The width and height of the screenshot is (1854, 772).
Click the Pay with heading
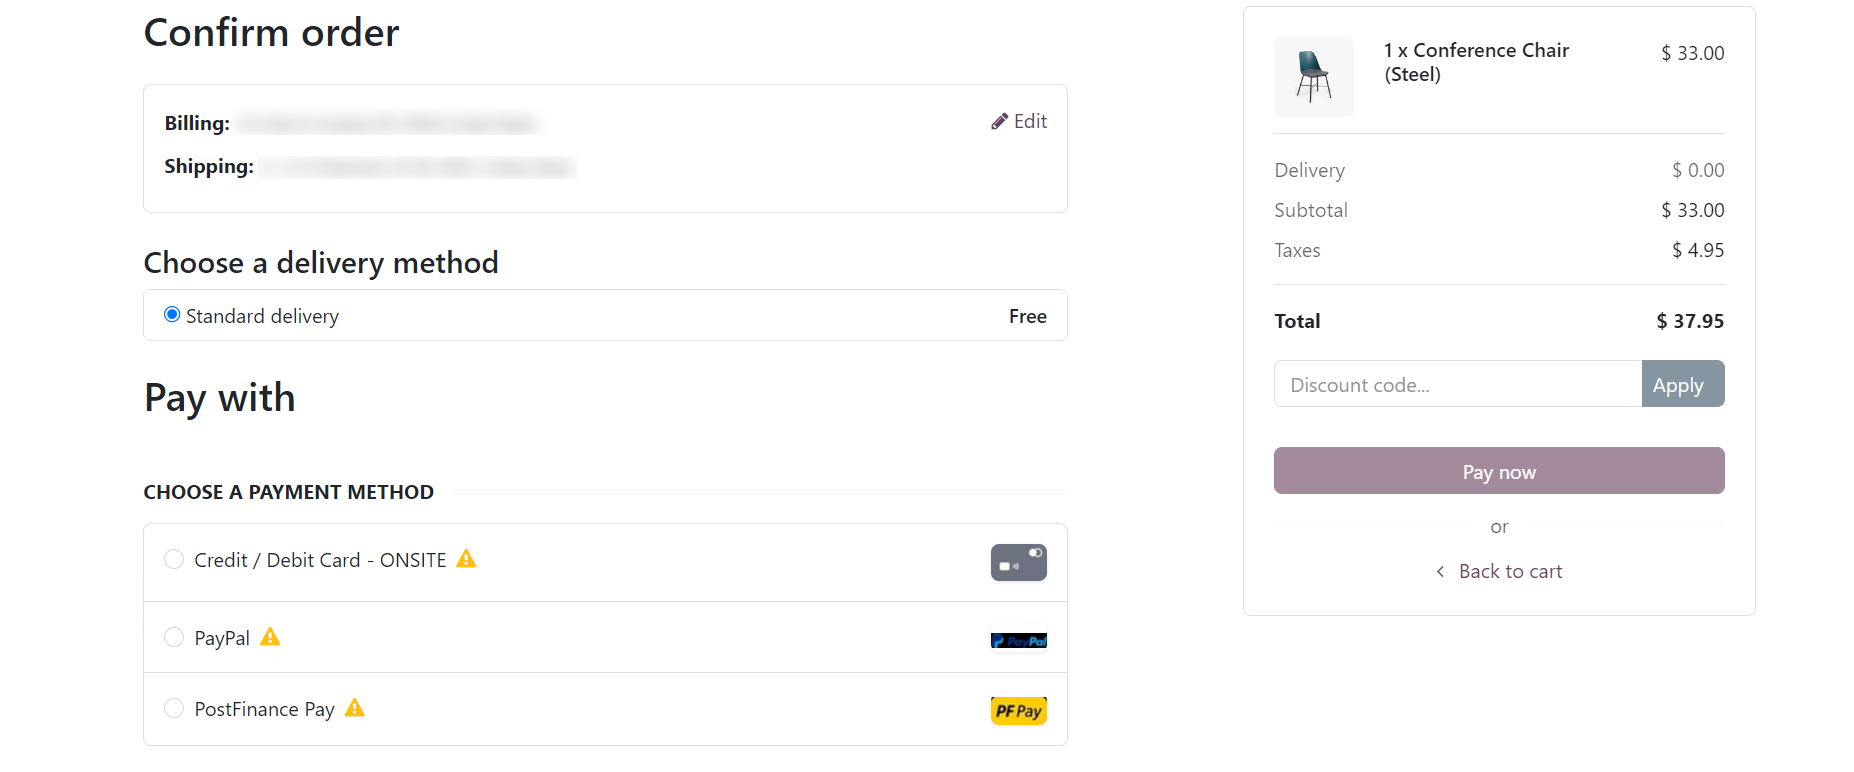click(x=219, y=397)
